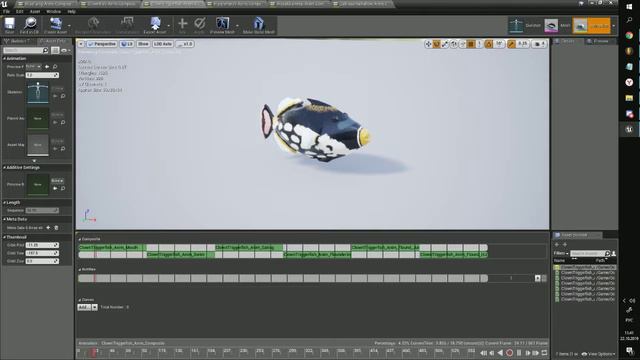
Task: Click the Rate Scale value field
Action: [x=42, y=75]
